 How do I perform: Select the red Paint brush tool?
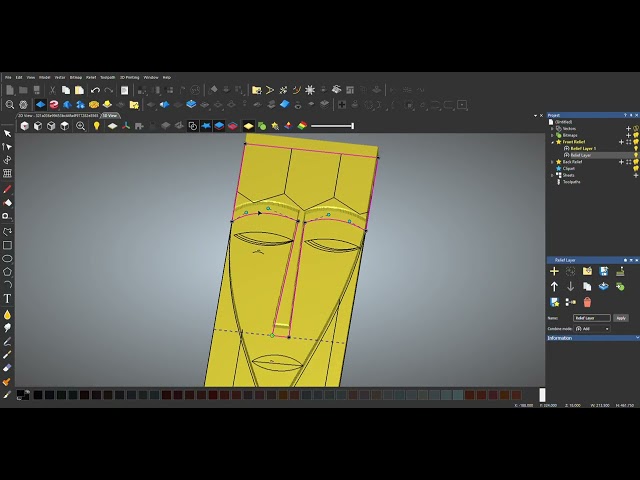7,189
